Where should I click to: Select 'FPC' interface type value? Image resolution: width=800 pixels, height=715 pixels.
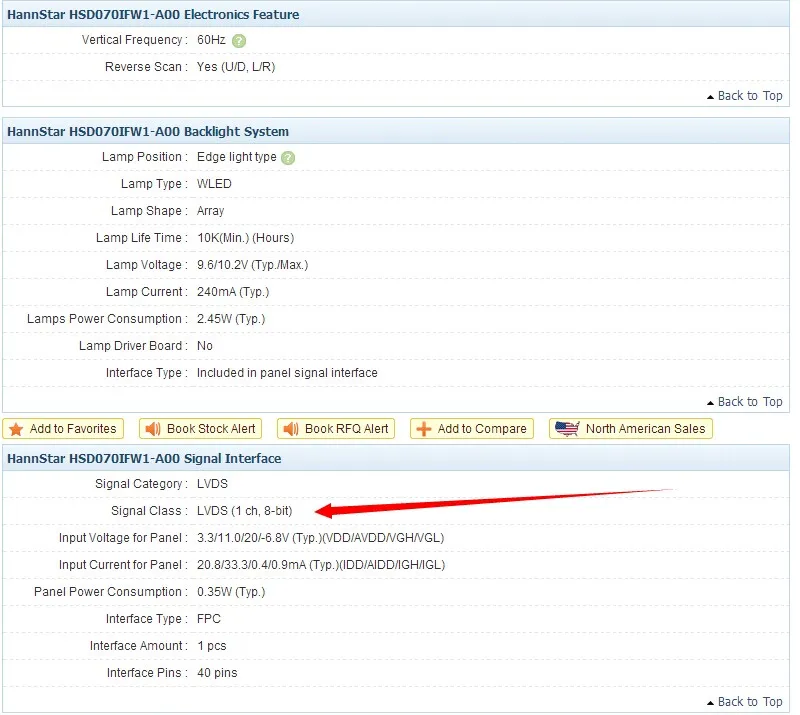209,619
